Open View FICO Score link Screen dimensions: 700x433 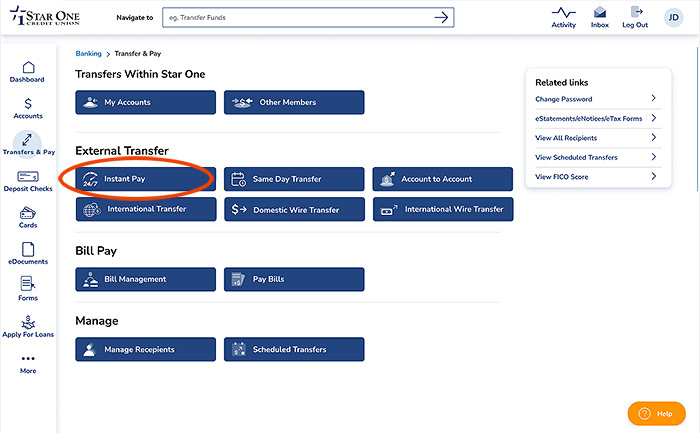(x=562, y=177)
